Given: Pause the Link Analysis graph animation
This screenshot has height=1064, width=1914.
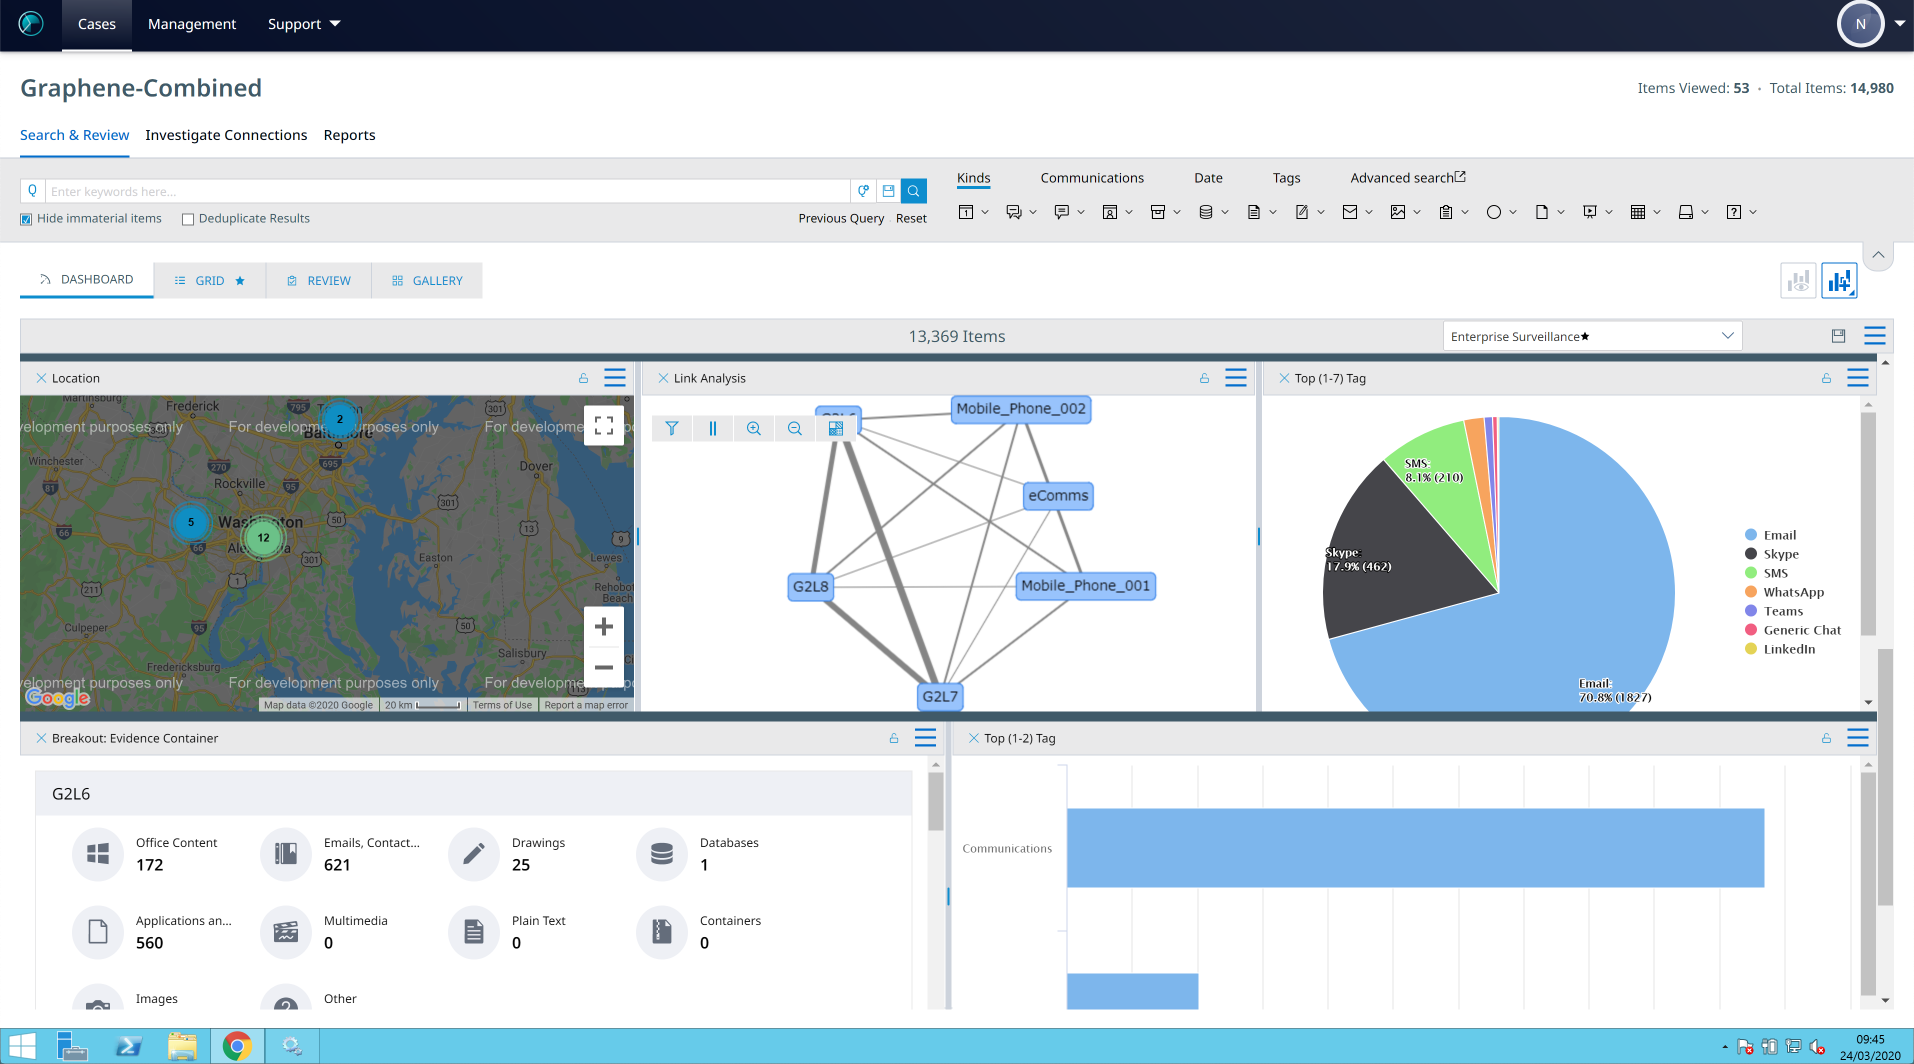Looking at the screenshot, I should [x=713, y=428].
